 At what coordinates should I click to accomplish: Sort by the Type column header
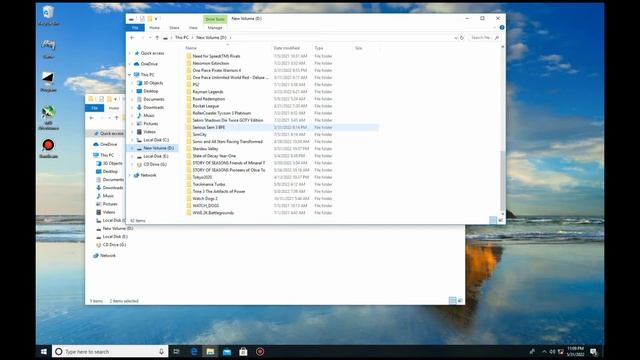pyautogui.click(x=319, y=48)
